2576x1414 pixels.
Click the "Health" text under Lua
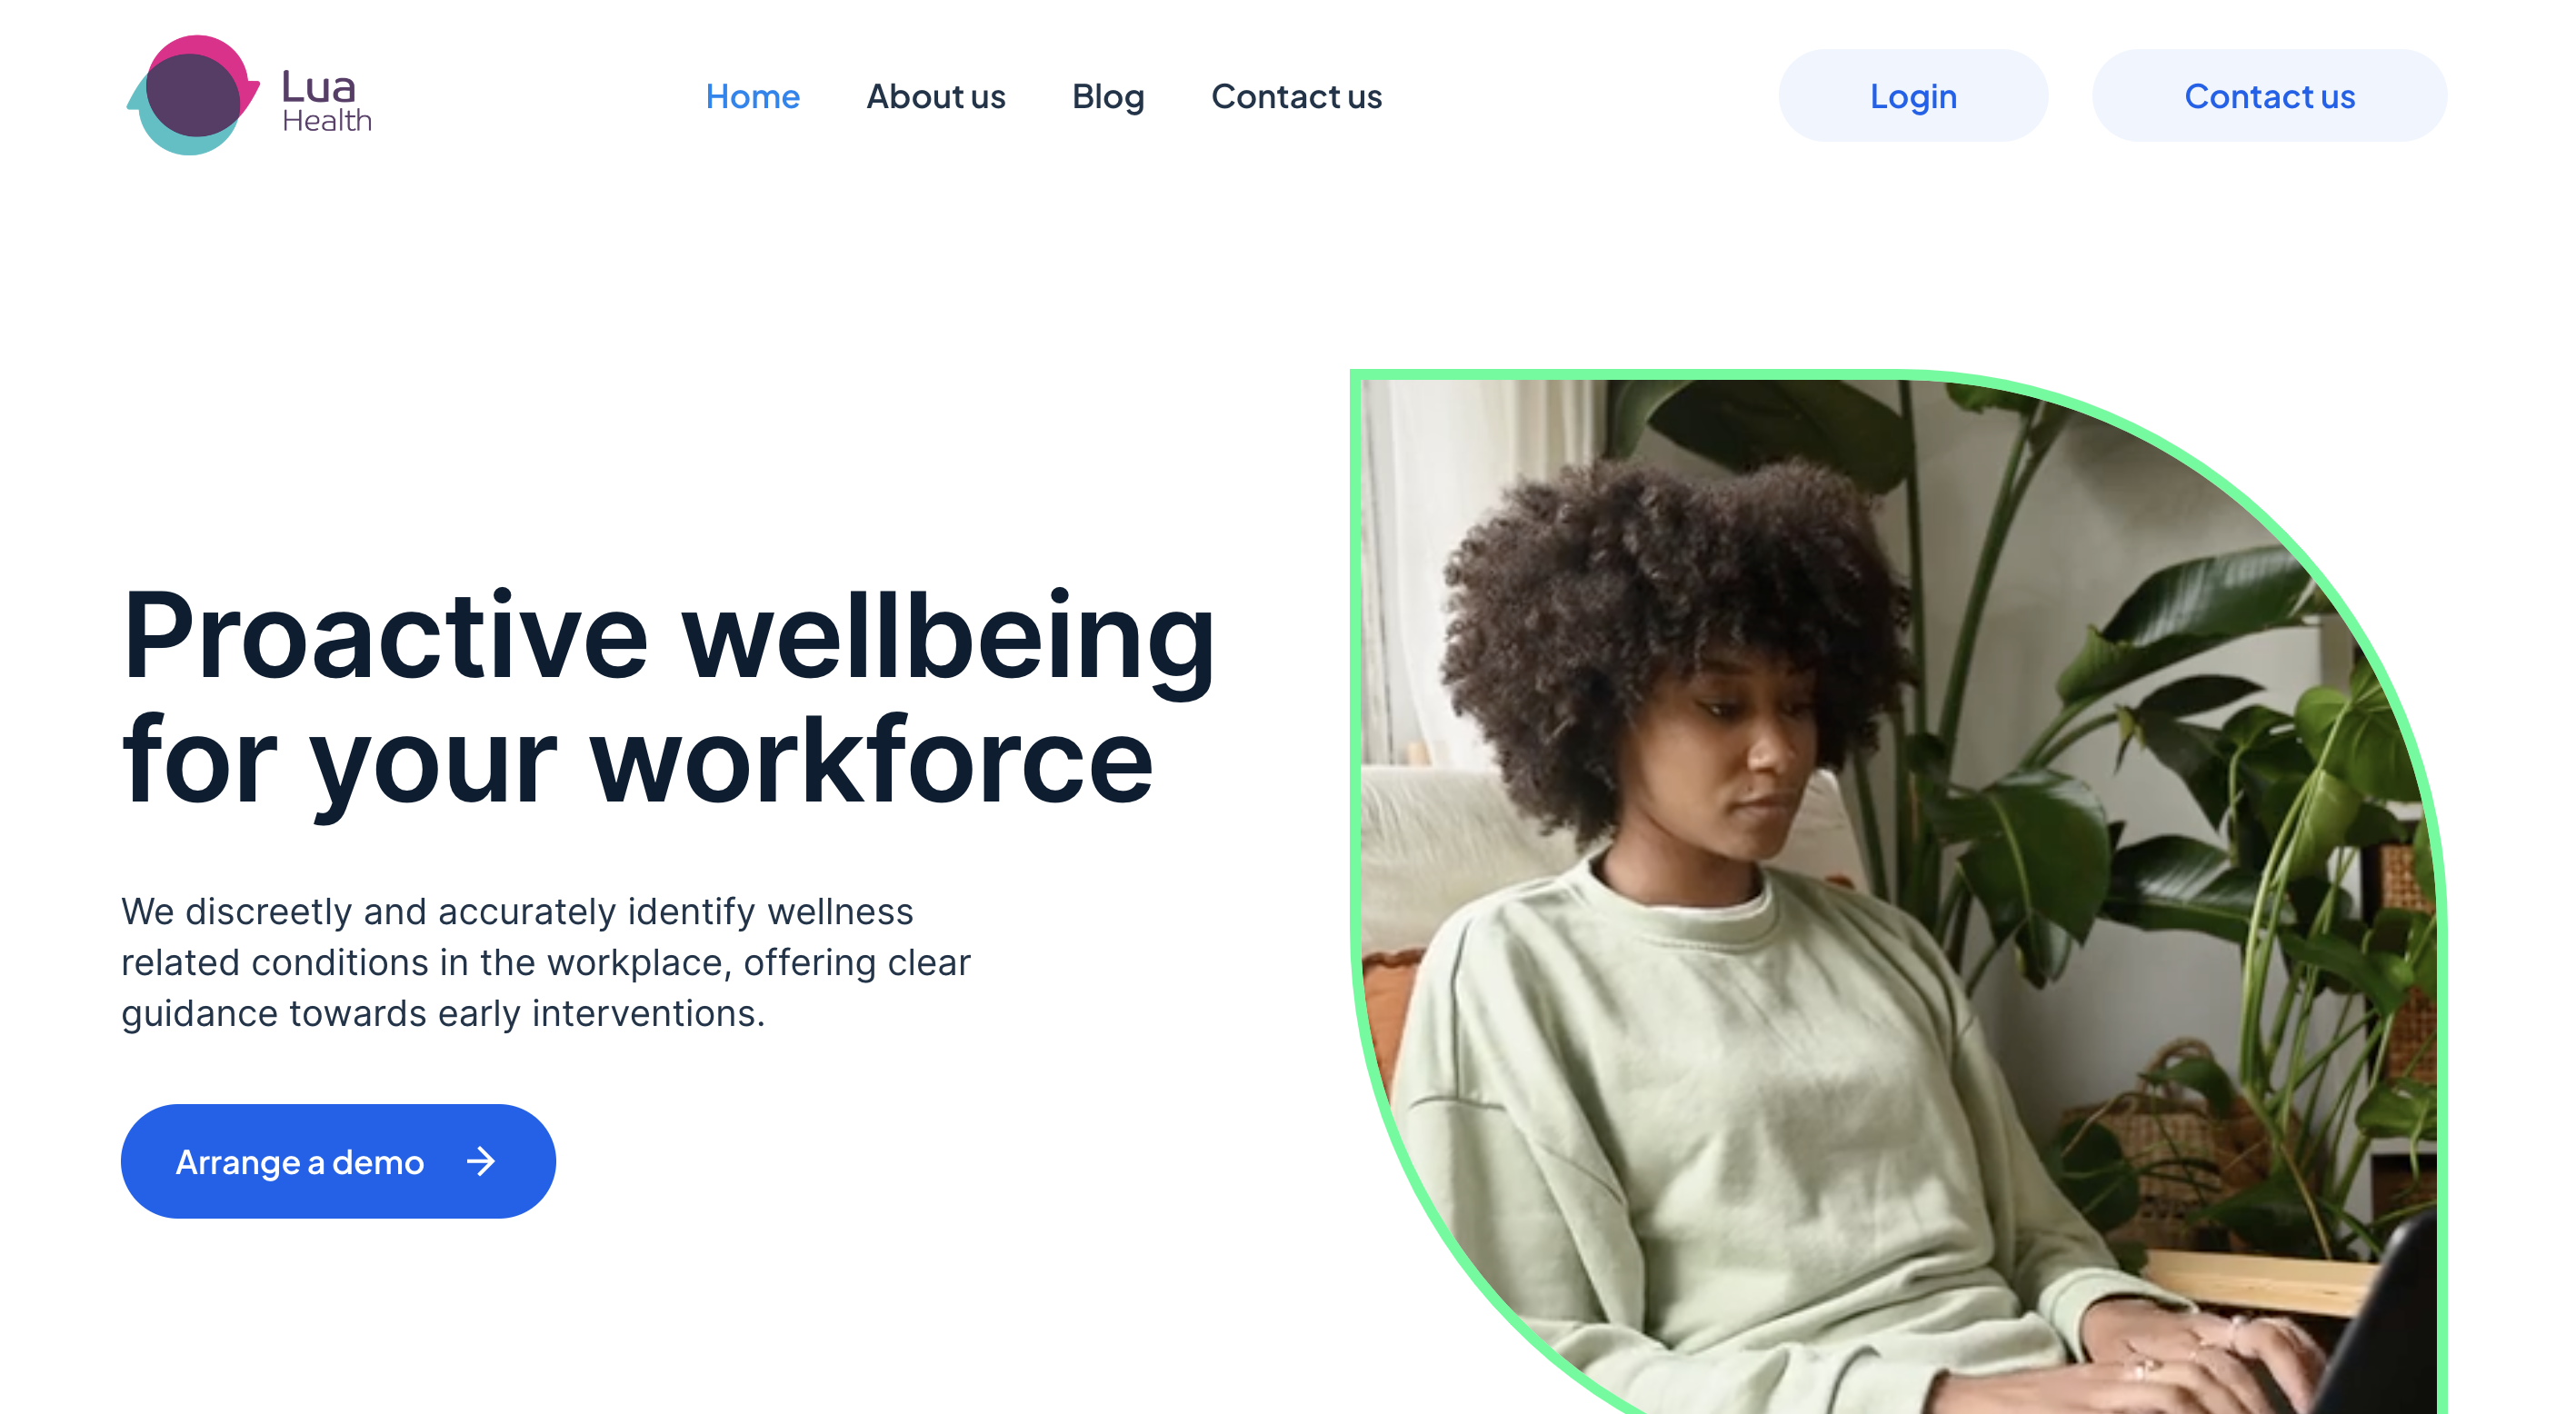(x=327, y=121)
